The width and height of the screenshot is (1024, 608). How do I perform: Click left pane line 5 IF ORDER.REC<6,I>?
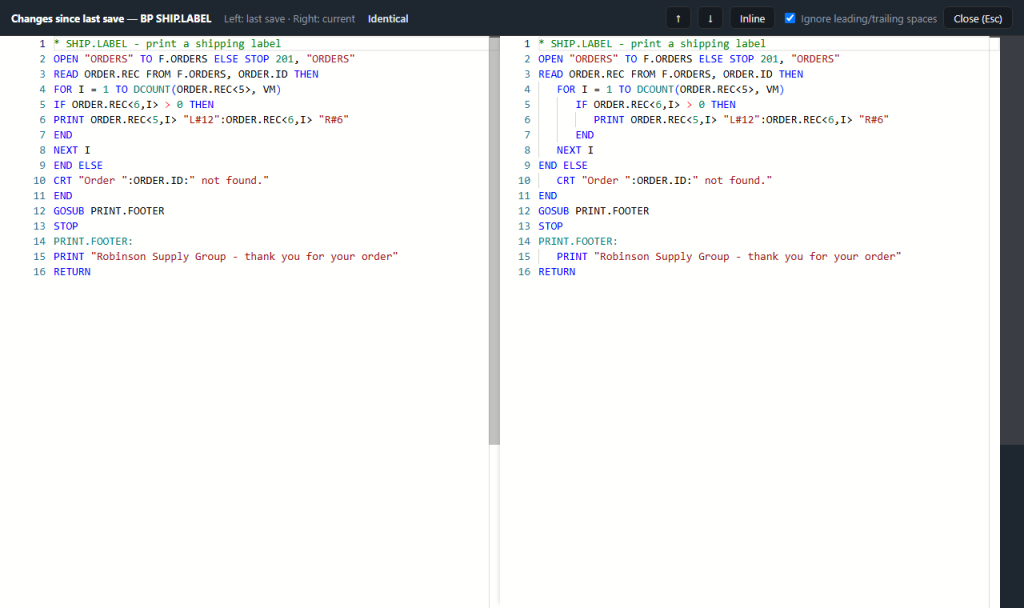[134, 104]
